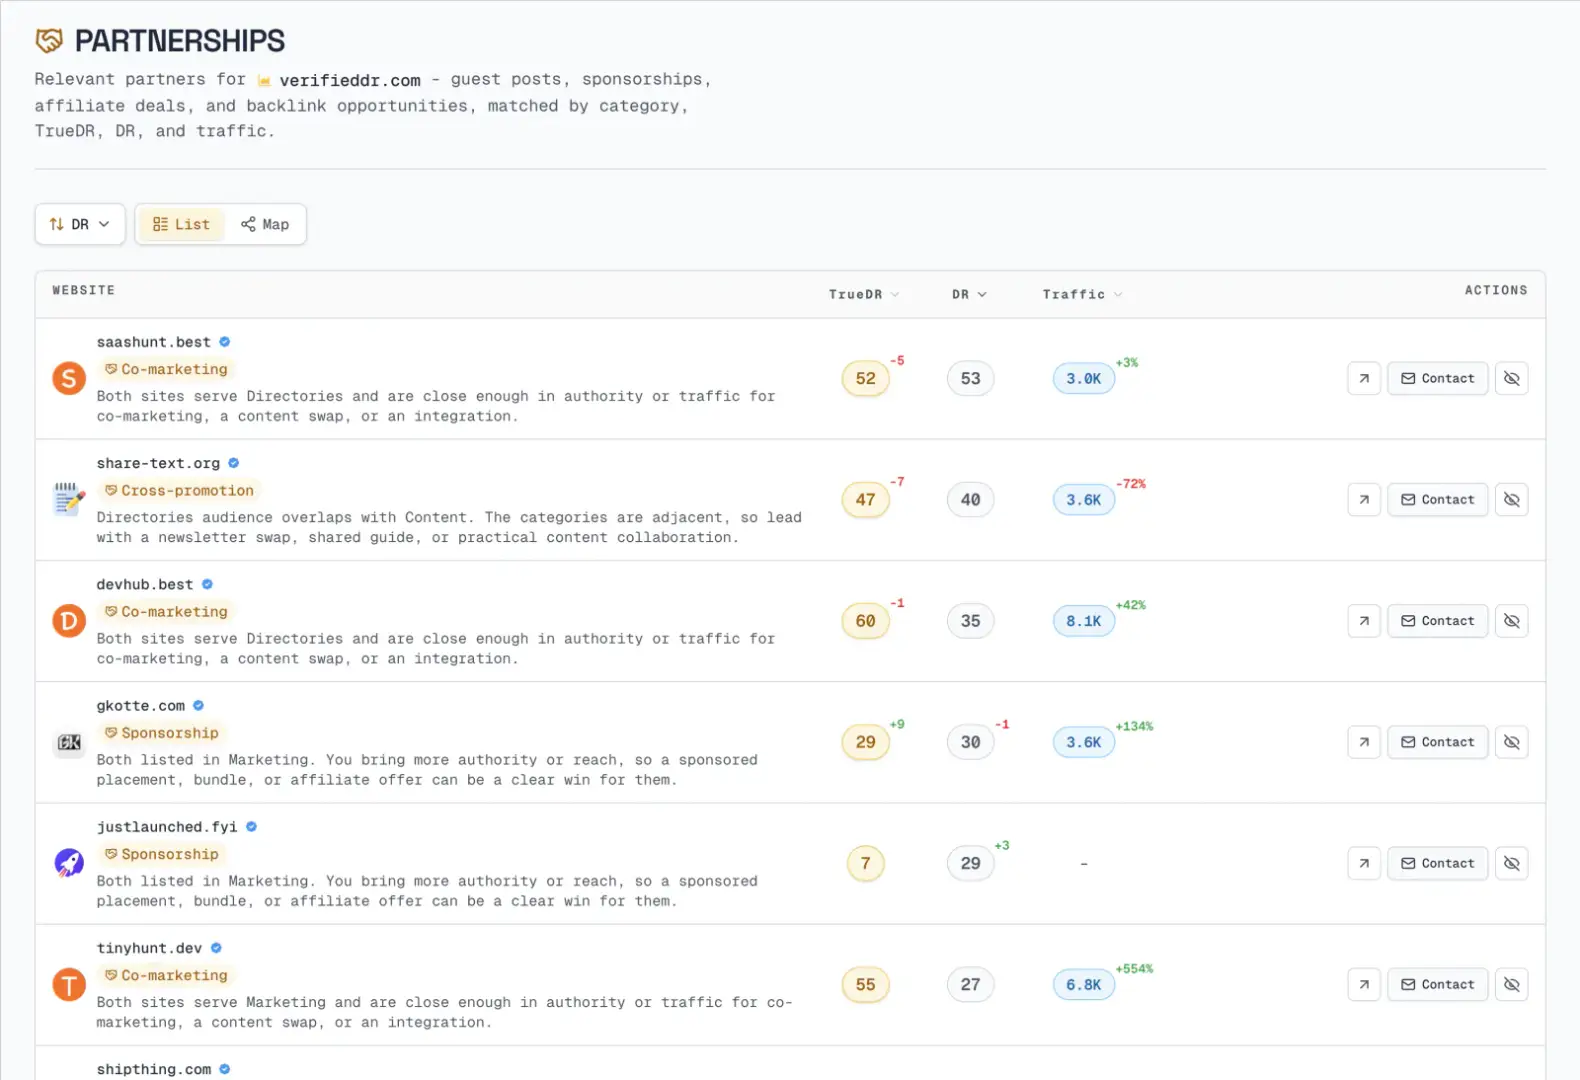Contact devhub.best
Viewport: 1580px width, 1080px height.
pos(1437,620)
